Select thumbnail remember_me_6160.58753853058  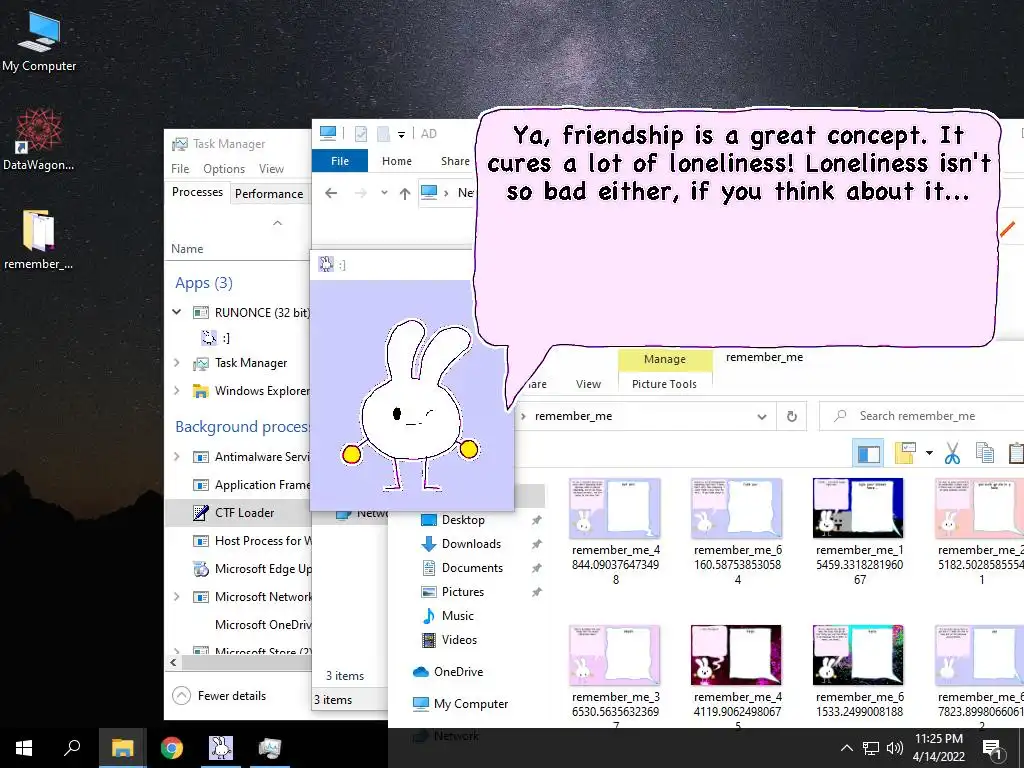pos(737,530)
